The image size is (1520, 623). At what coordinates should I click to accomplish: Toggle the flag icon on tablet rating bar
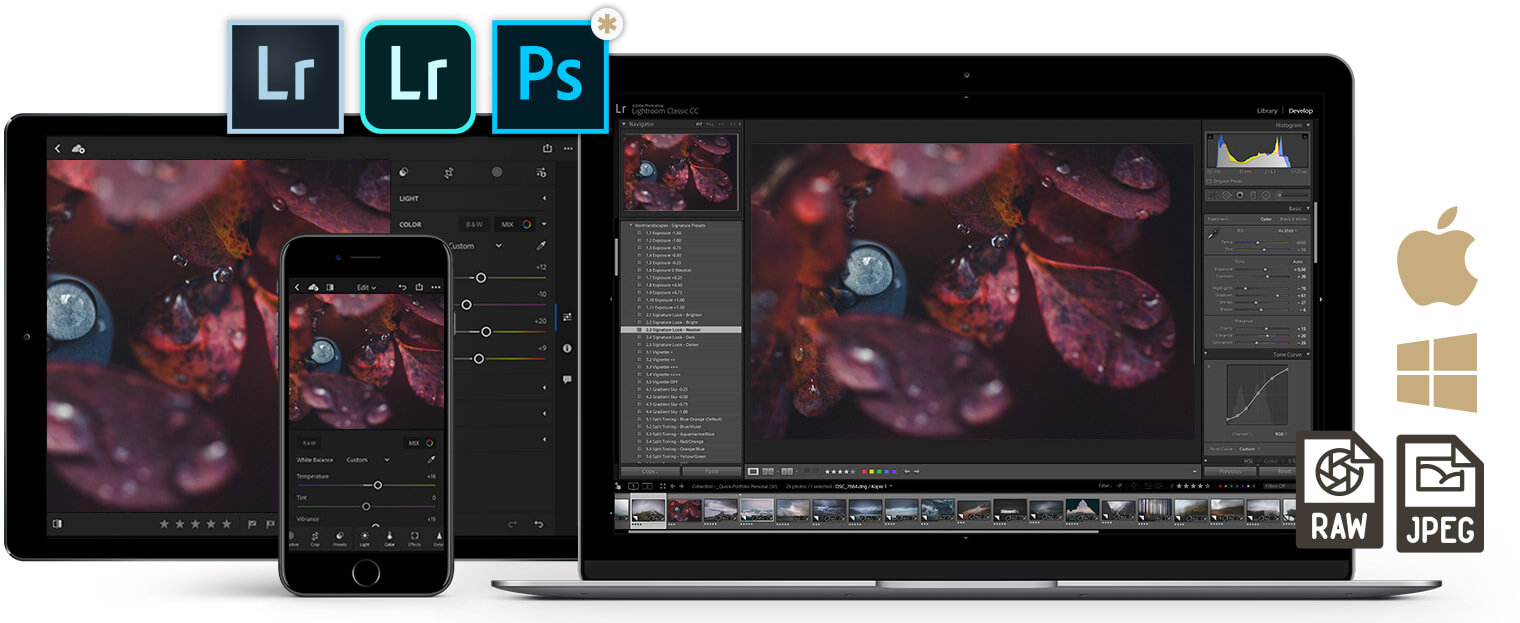[251, 523]
